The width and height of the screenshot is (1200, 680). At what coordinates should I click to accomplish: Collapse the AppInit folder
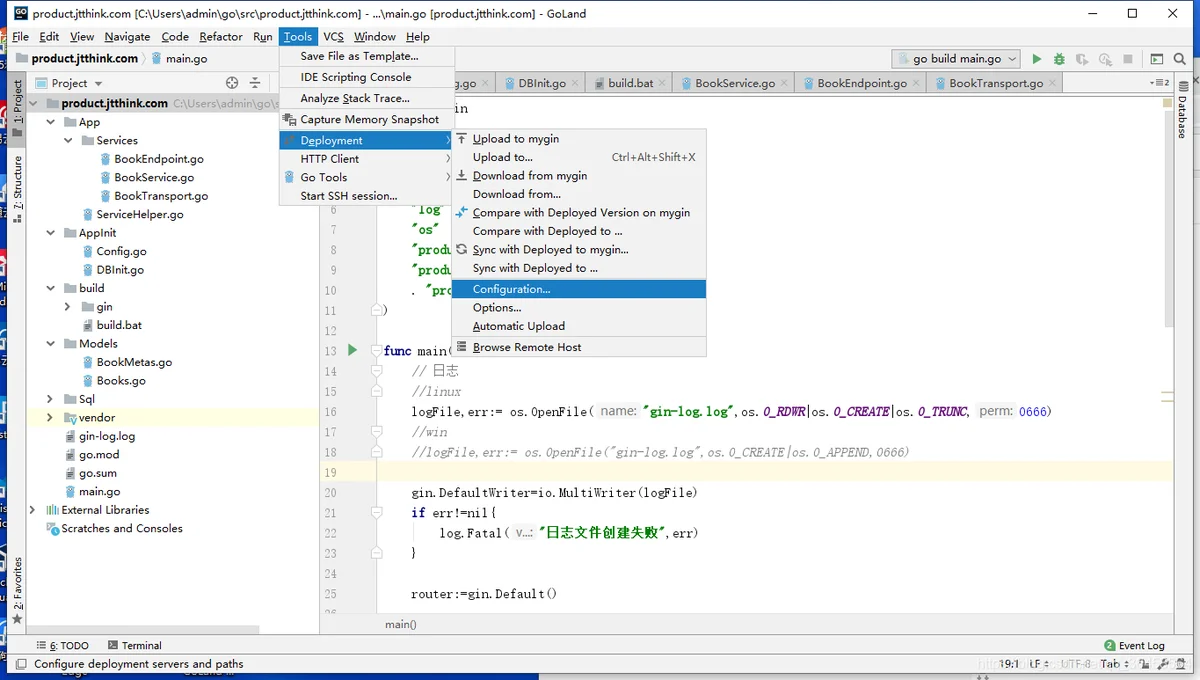pyautogui.click(x=51, y=233)
